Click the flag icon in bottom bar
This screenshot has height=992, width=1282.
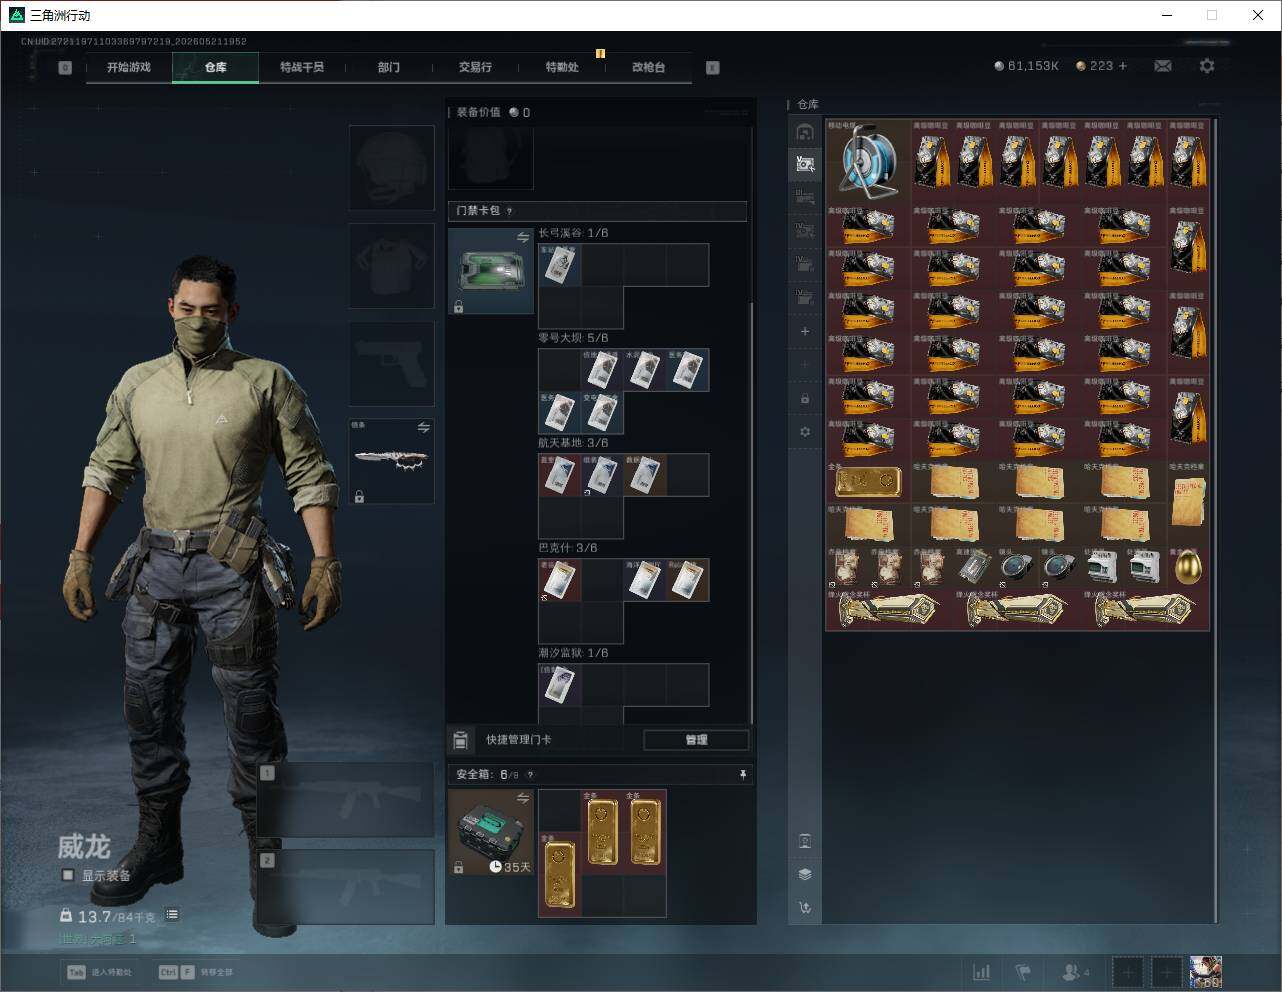(x=1023, y=972)
